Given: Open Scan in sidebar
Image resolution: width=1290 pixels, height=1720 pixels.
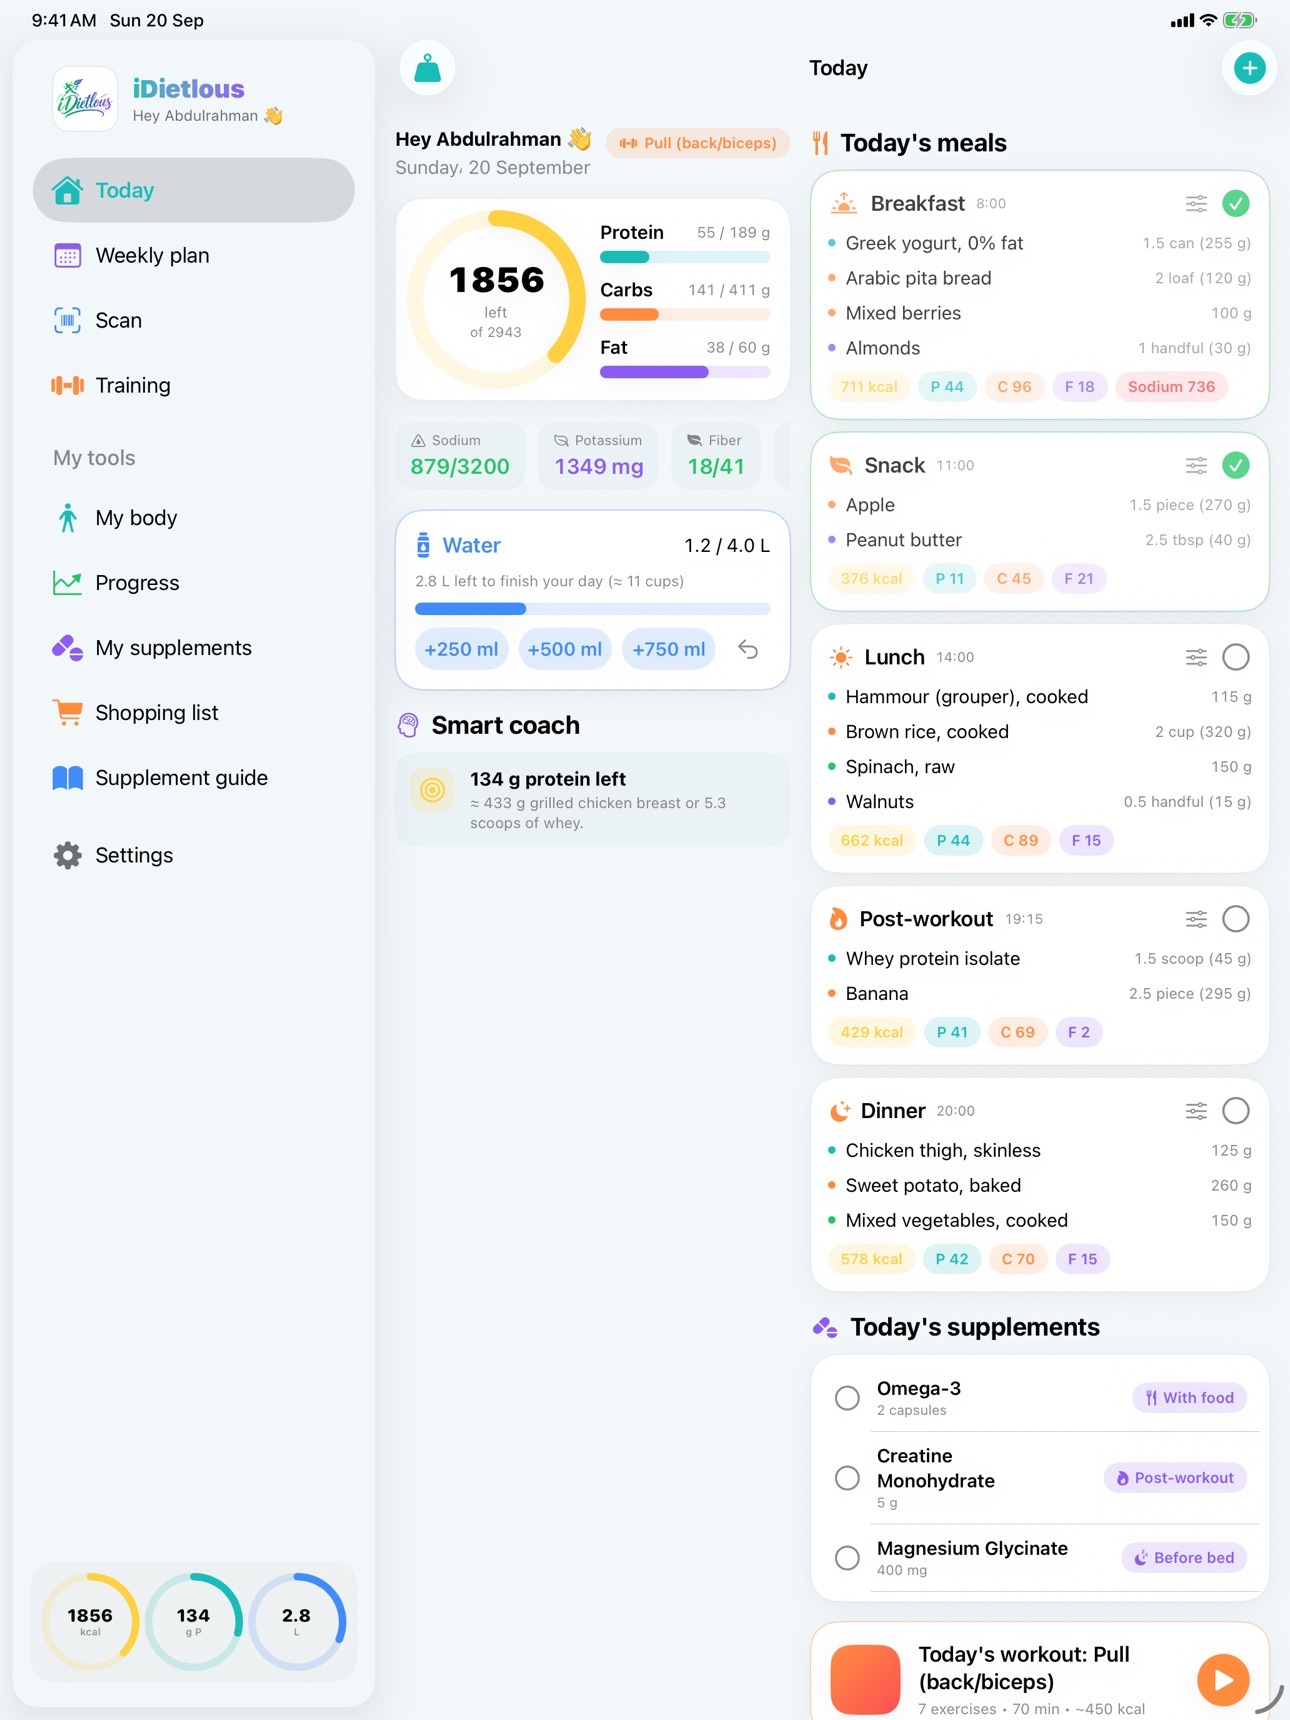Looking at the screenshot, I should tap(194, 320).
